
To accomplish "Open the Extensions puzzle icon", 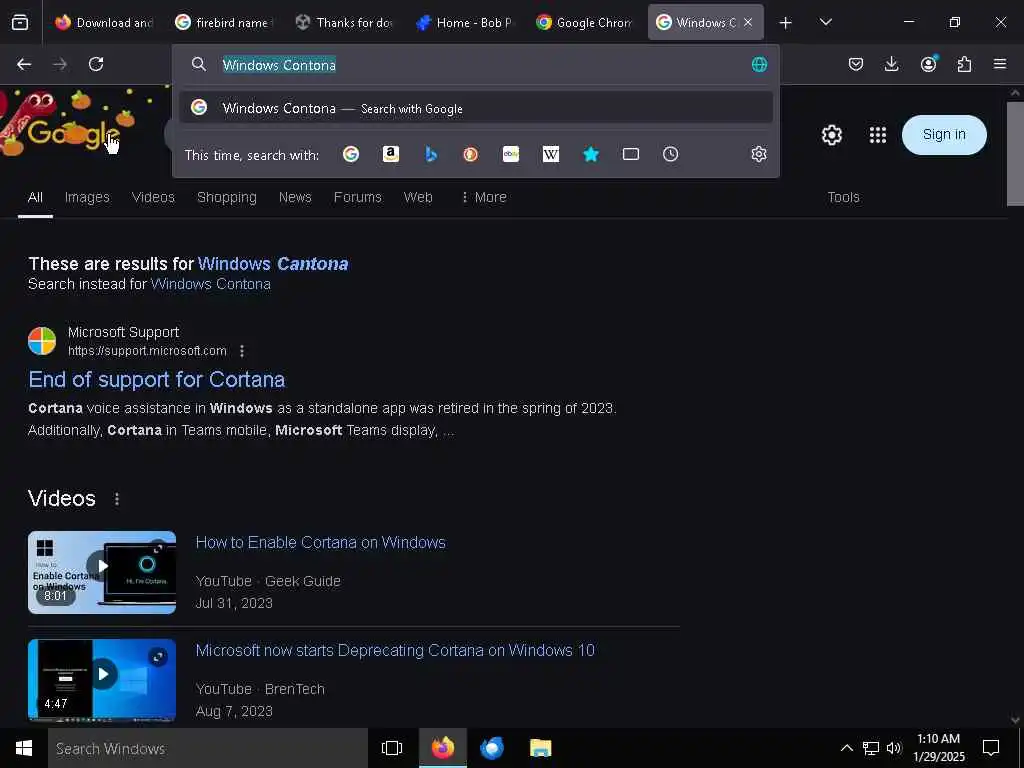I will click(x=965, y=64).
